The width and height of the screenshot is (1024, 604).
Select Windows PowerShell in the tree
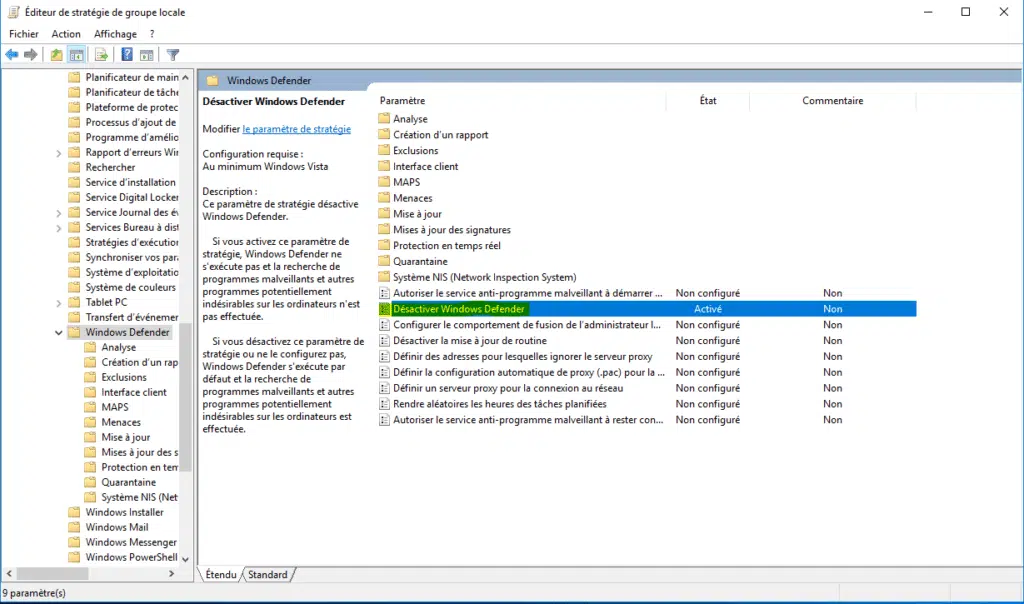point(131,558)
